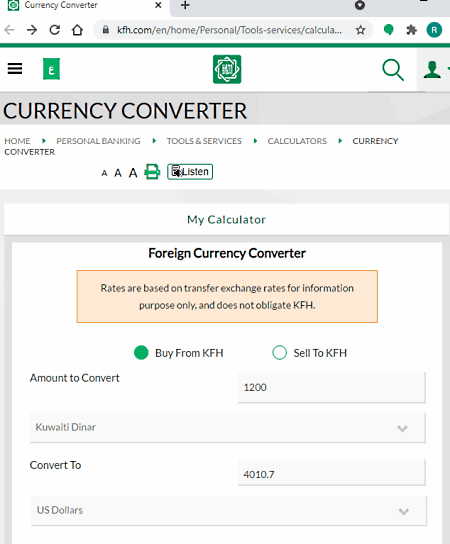The image size is (450, 544).
Task: Reload the page with refresh icon
Action: [x=54, y=30]
